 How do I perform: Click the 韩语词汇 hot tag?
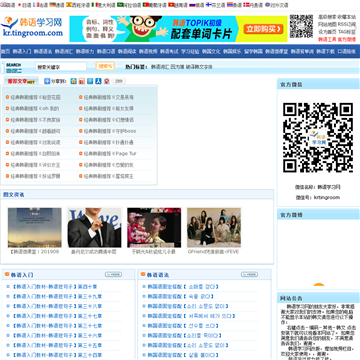pos(160,67)
